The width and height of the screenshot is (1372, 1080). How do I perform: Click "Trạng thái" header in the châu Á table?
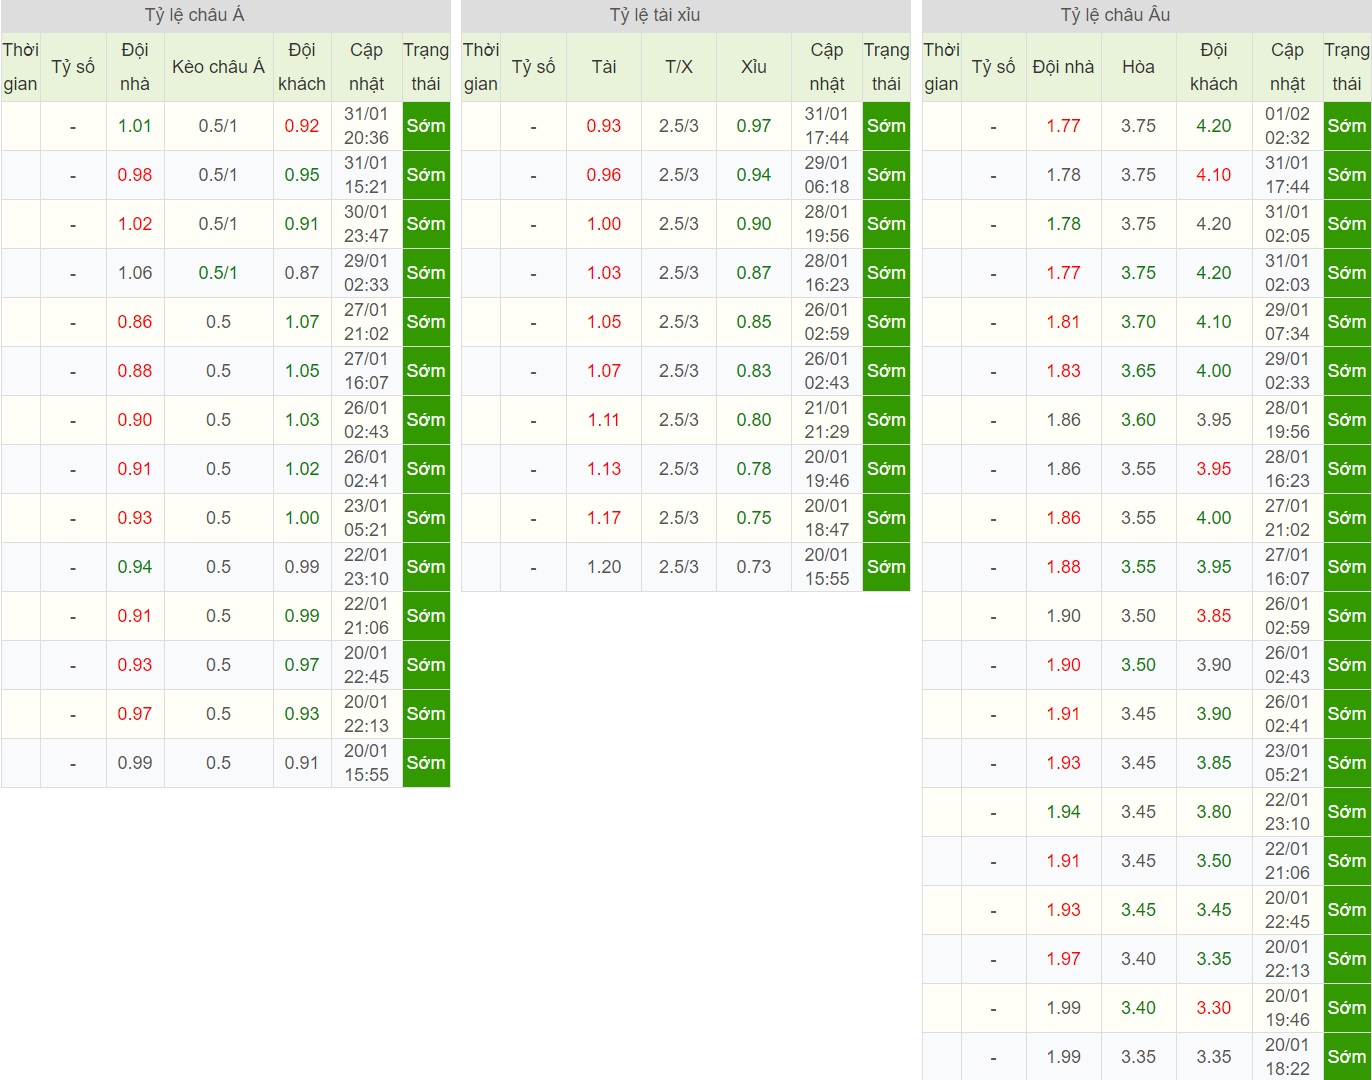pyautogui.click(x=426, y=67)
